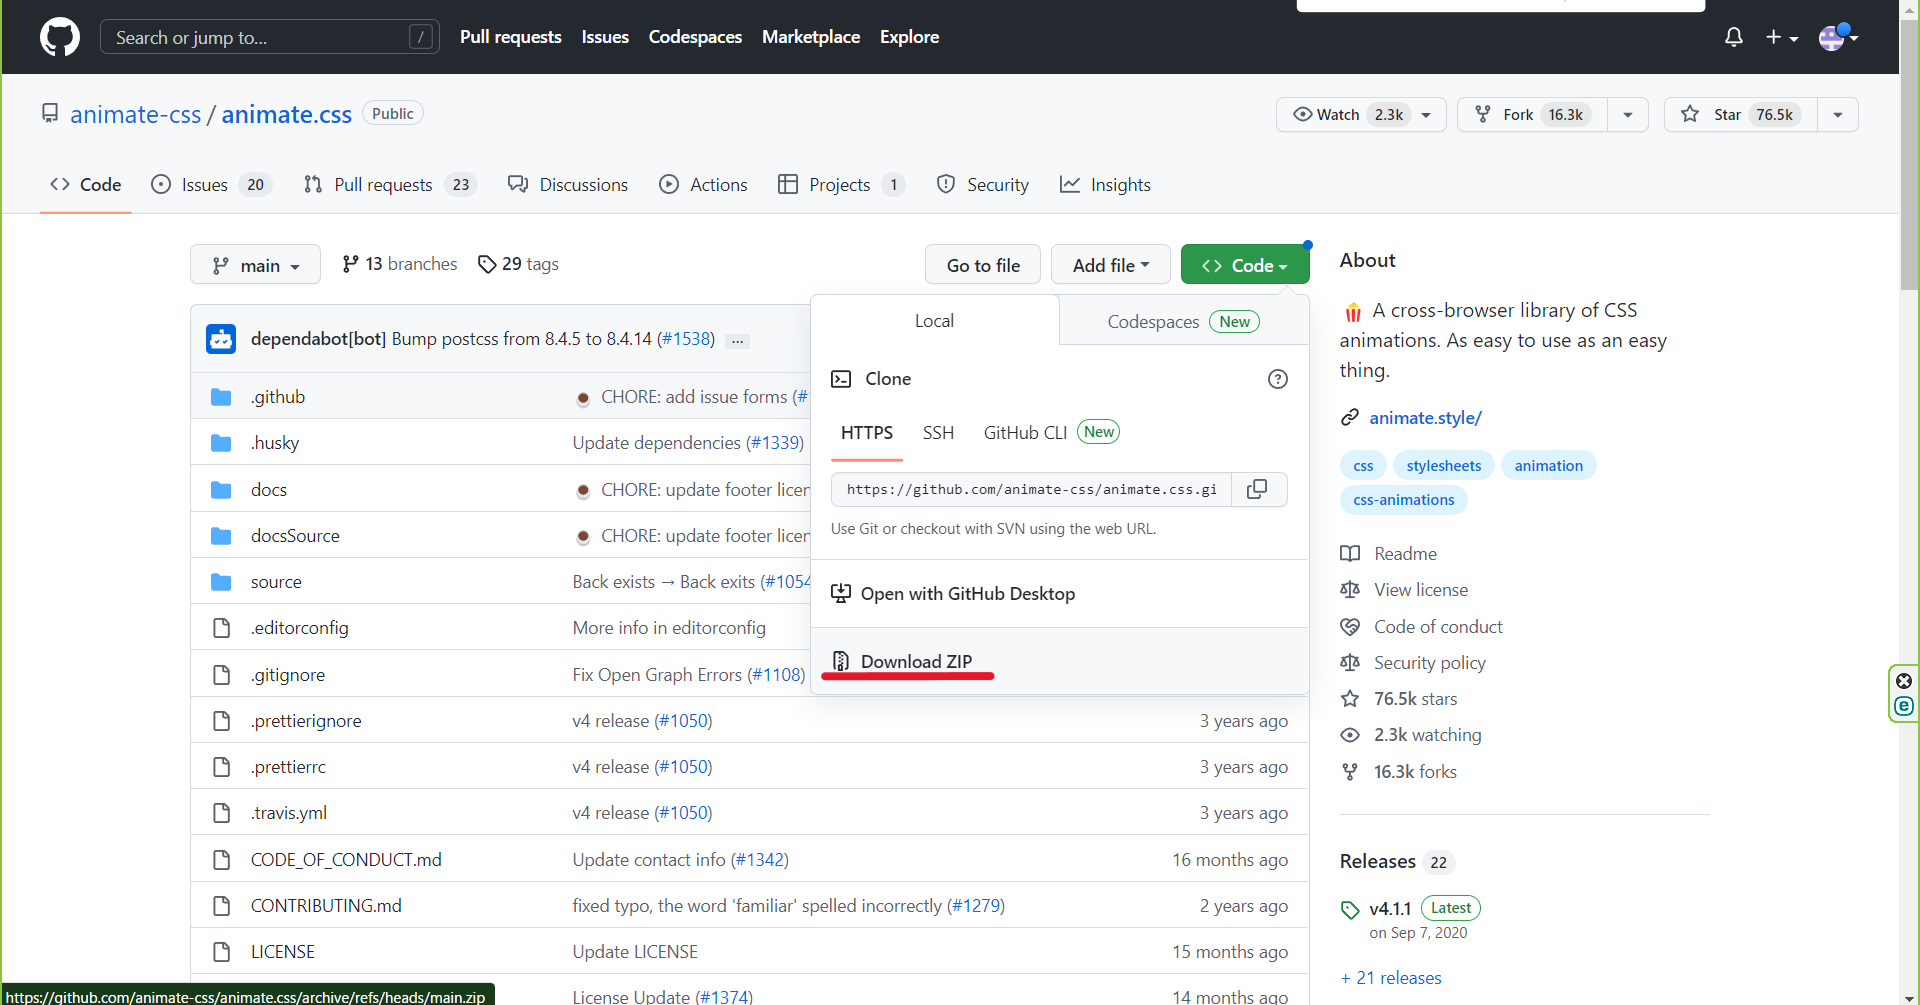Click the css topic tag
The width and height of the screenshot is (1920, 1005).
click(1363, 466)
